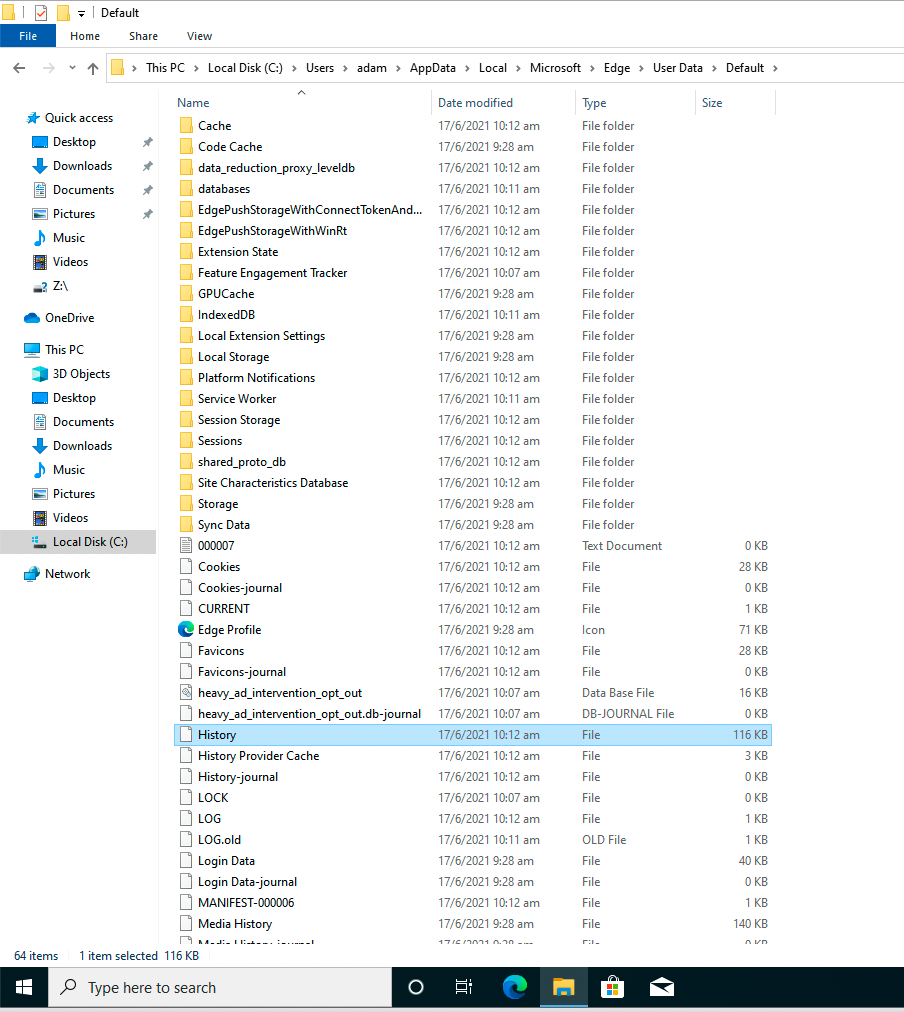Launch Microsoft Edge from the taskbar
904x1012 pixels.
pyautogui.click(x=514, y=987)
